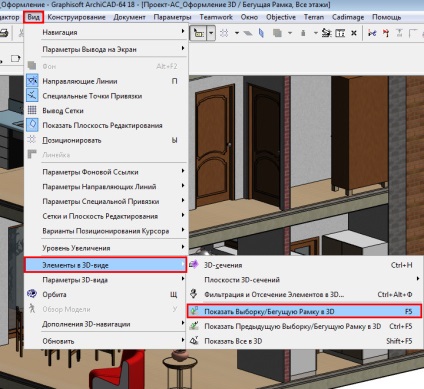Open dropdown arrow beside the toolbar marquee button
The image size is (424, 389).
tap(211, 33)
